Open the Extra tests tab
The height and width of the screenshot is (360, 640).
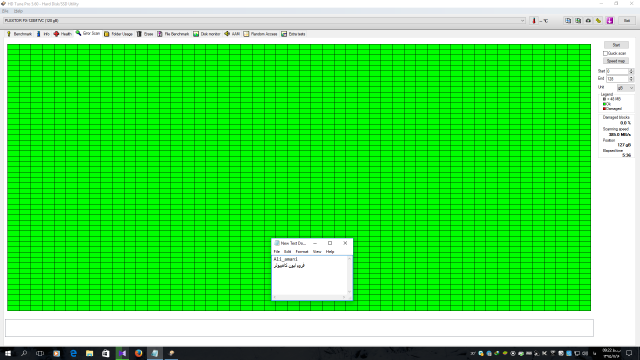click(293, 34)
